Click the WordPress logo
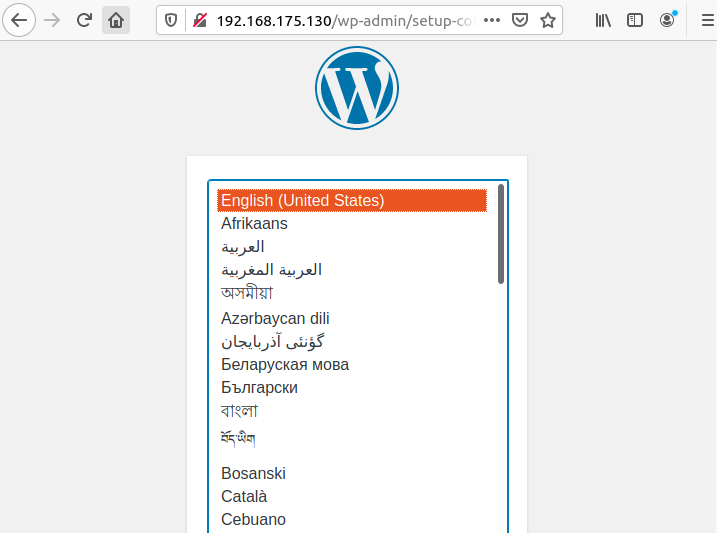 [357, 88]
